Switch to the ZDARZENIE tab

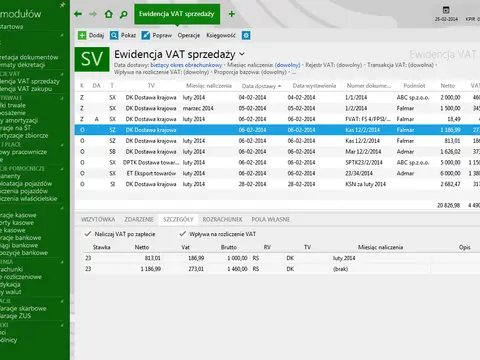[139, 219]
